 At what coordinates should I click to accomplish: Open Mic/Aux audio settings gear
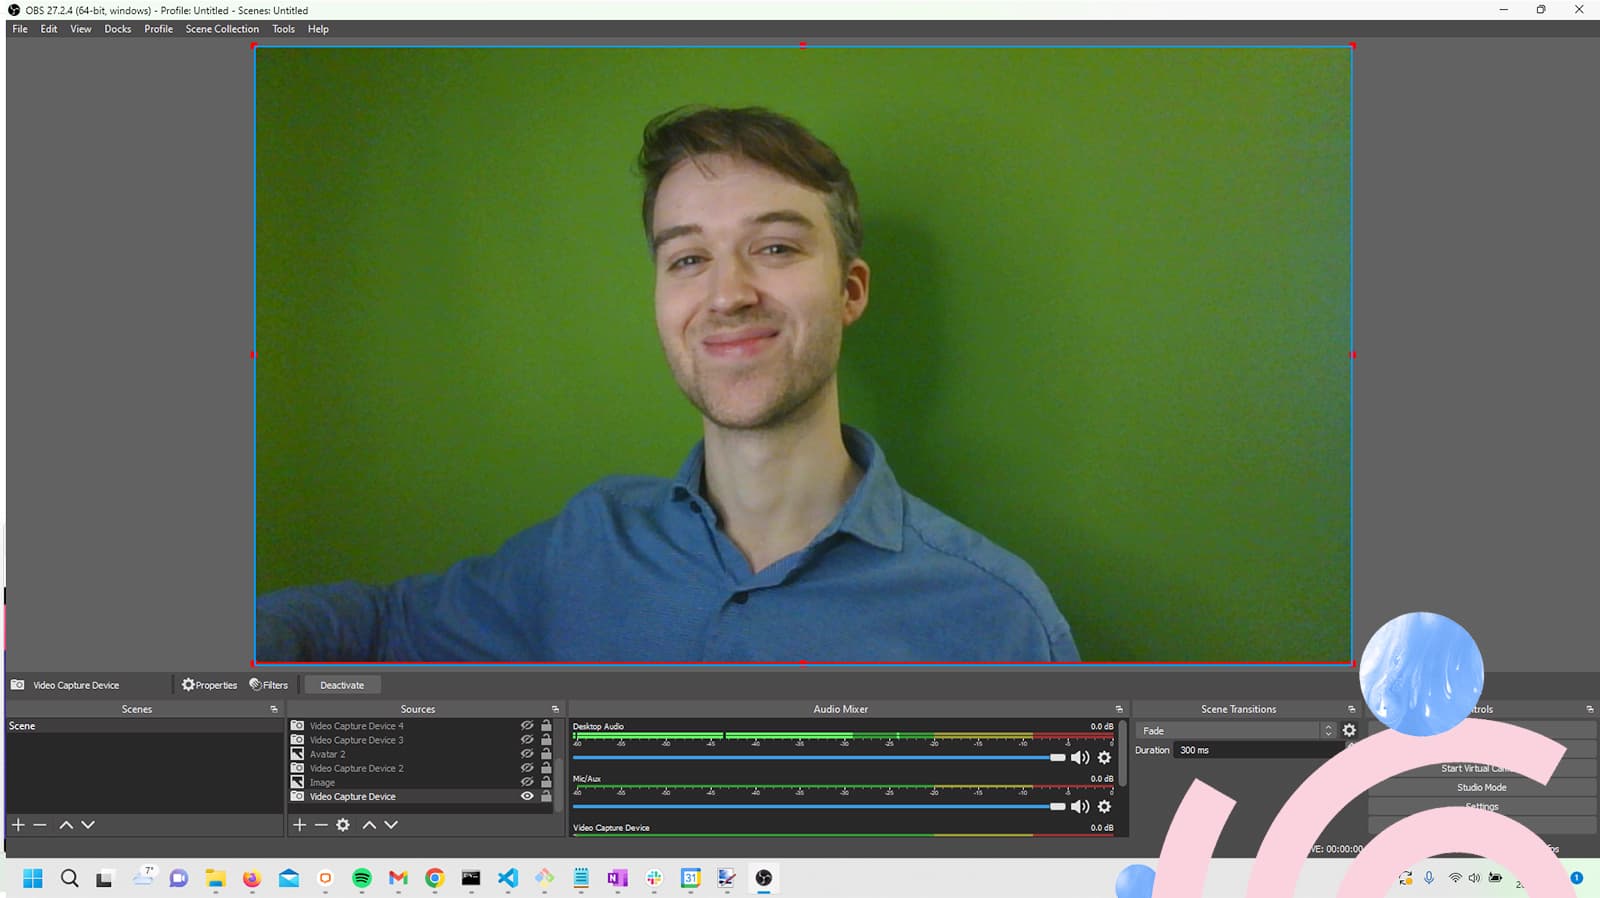point(1104,807)
